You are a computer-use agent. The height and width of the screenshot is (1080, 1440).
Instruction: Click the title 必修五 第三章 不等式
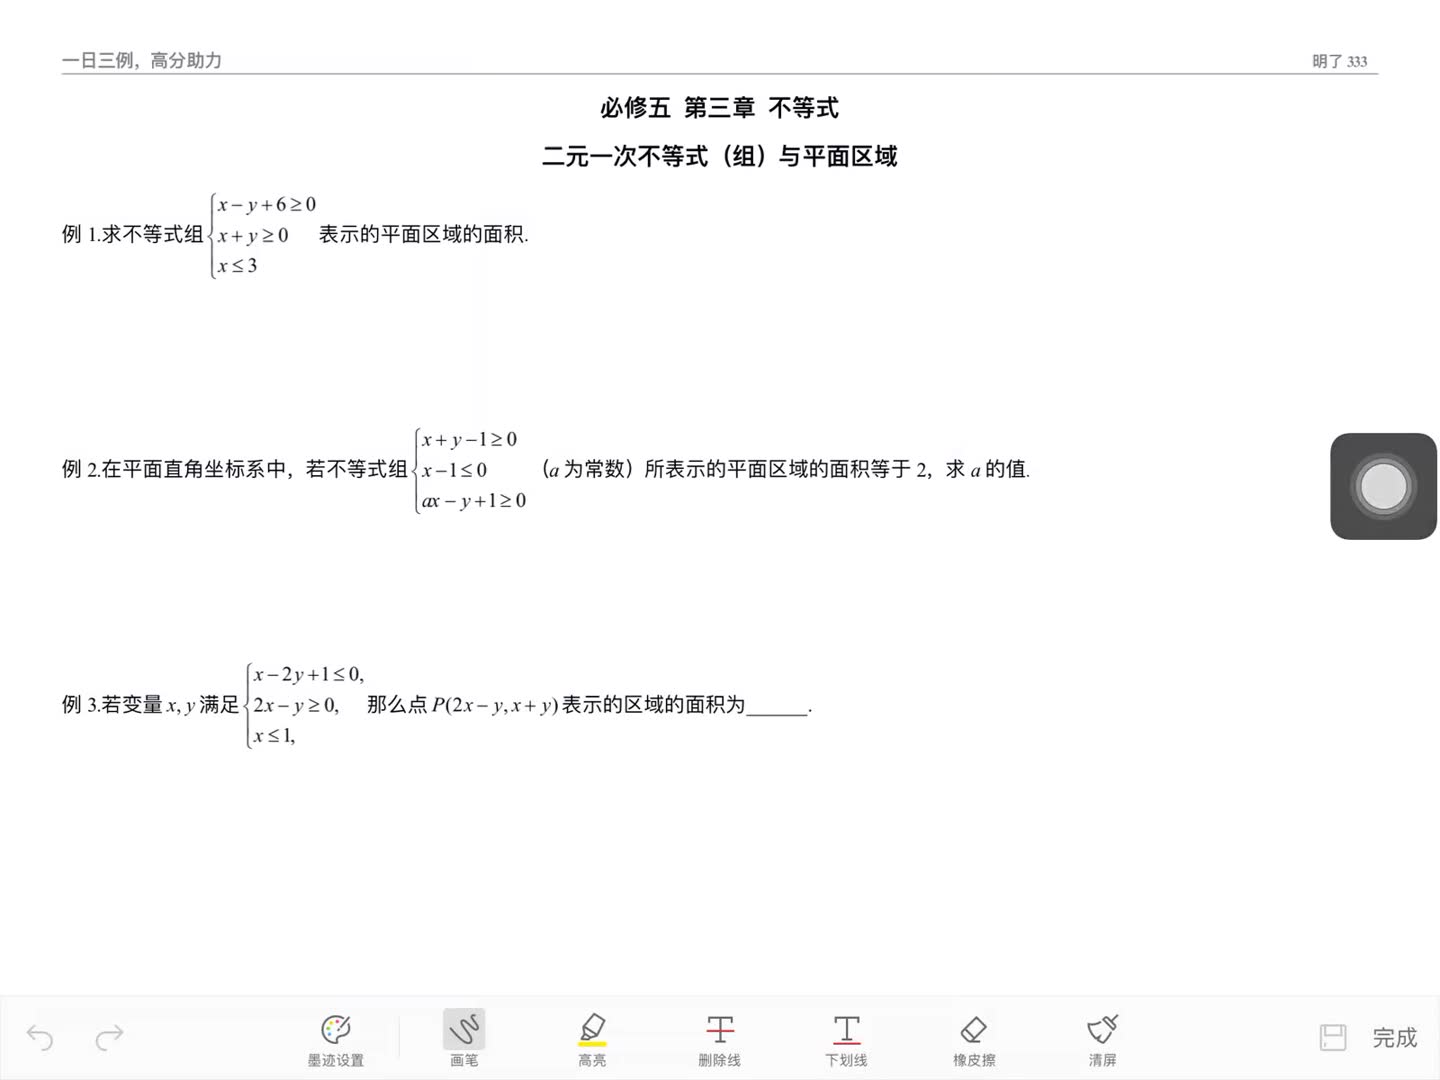click(719, 108)
